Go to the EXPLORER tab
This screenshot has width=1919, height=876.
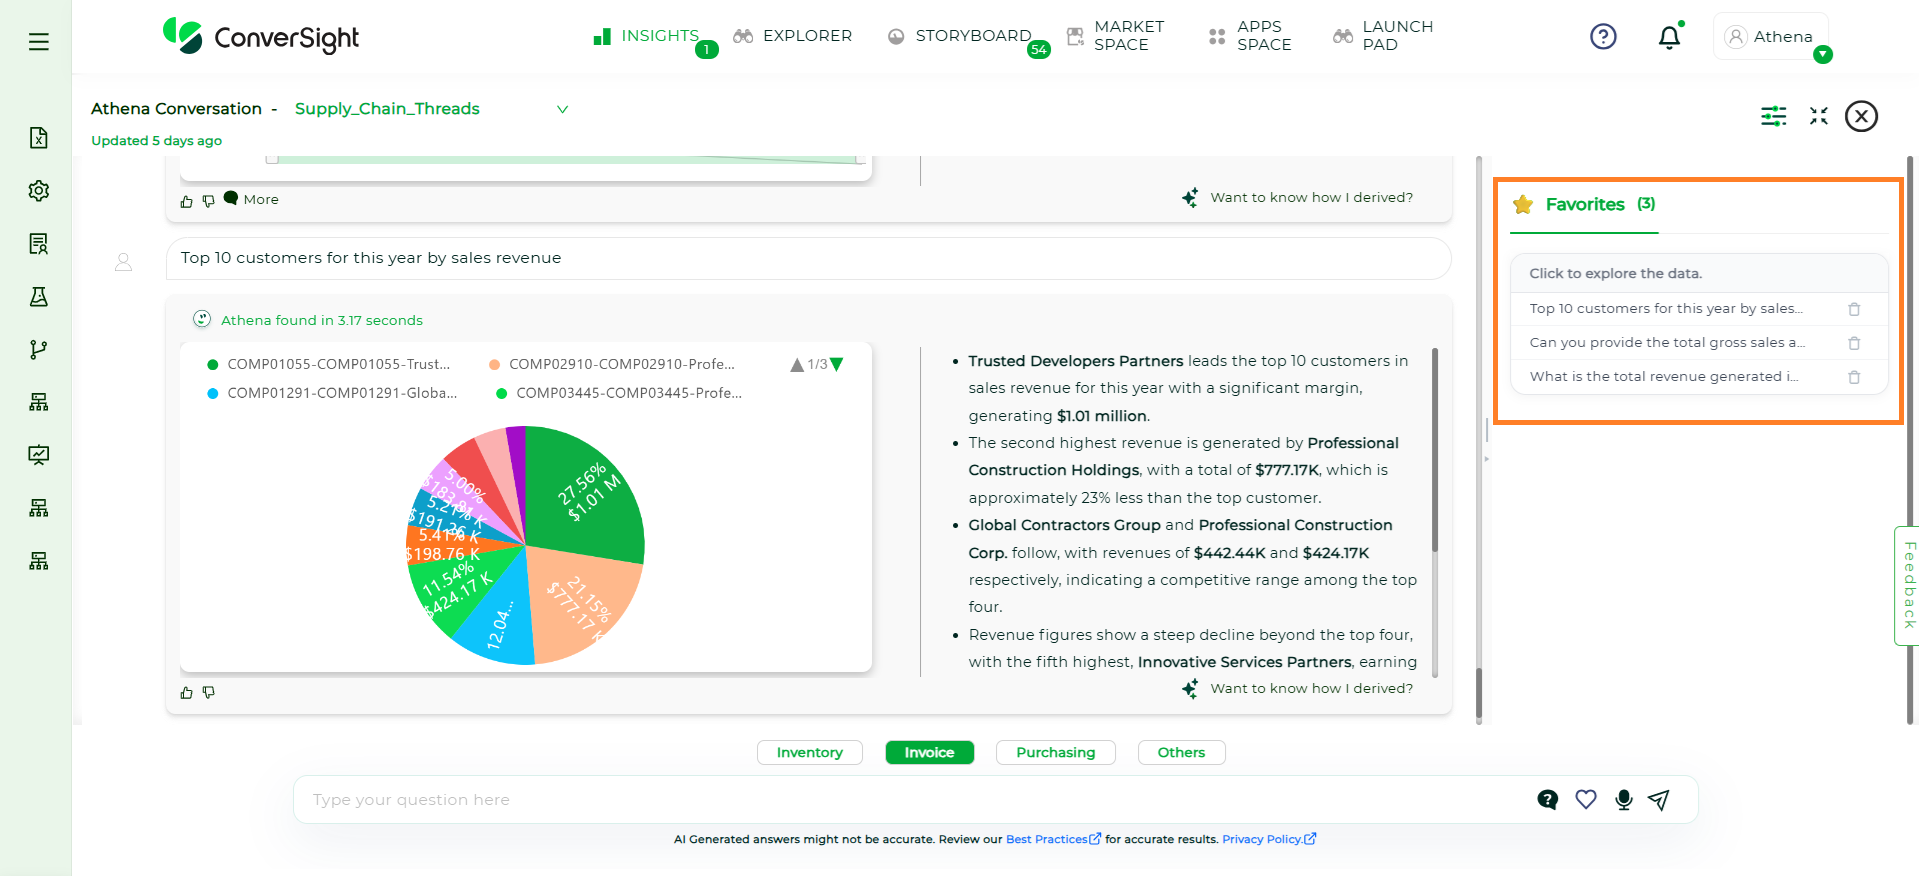pos(792,36)
